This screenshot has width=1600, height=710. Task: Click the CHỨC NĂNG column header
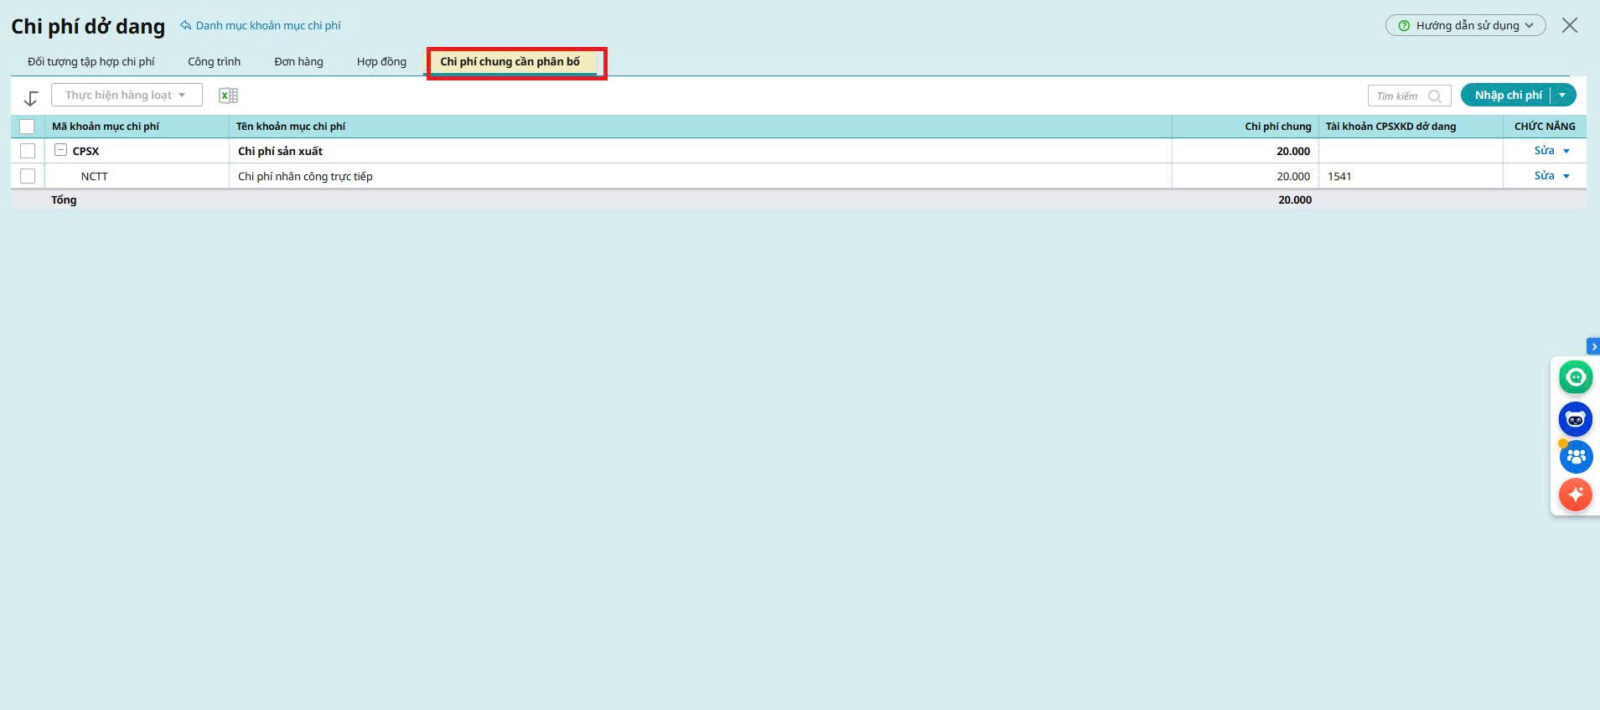coord(1544,127)
